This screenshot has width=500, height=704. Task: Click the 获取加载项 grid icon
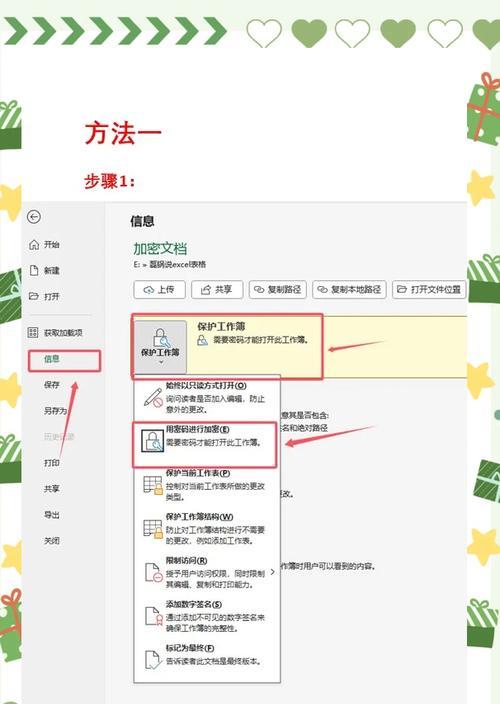click(33, 333)
